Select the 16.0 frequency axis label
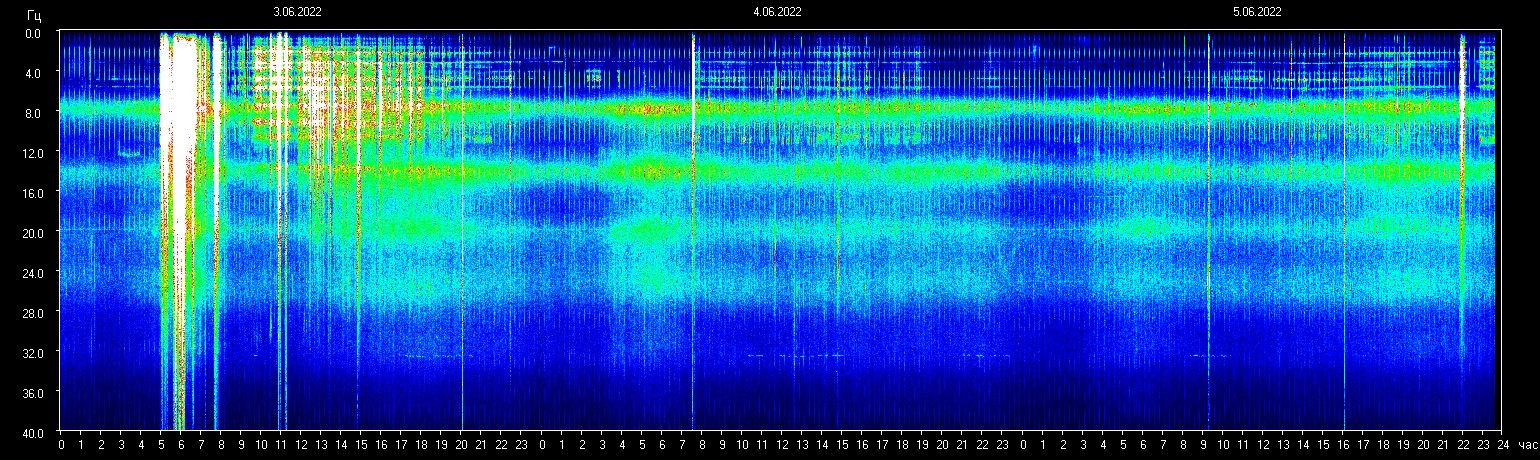Image resolution: width=1540 pixels, height=460 pixels. coord(32,193)
